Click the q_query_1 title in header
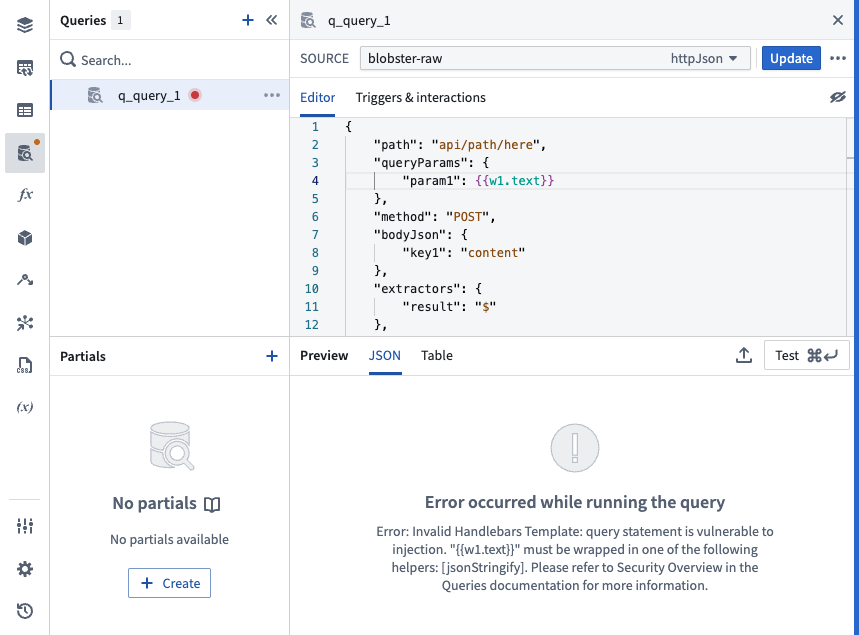 point(359,21)
